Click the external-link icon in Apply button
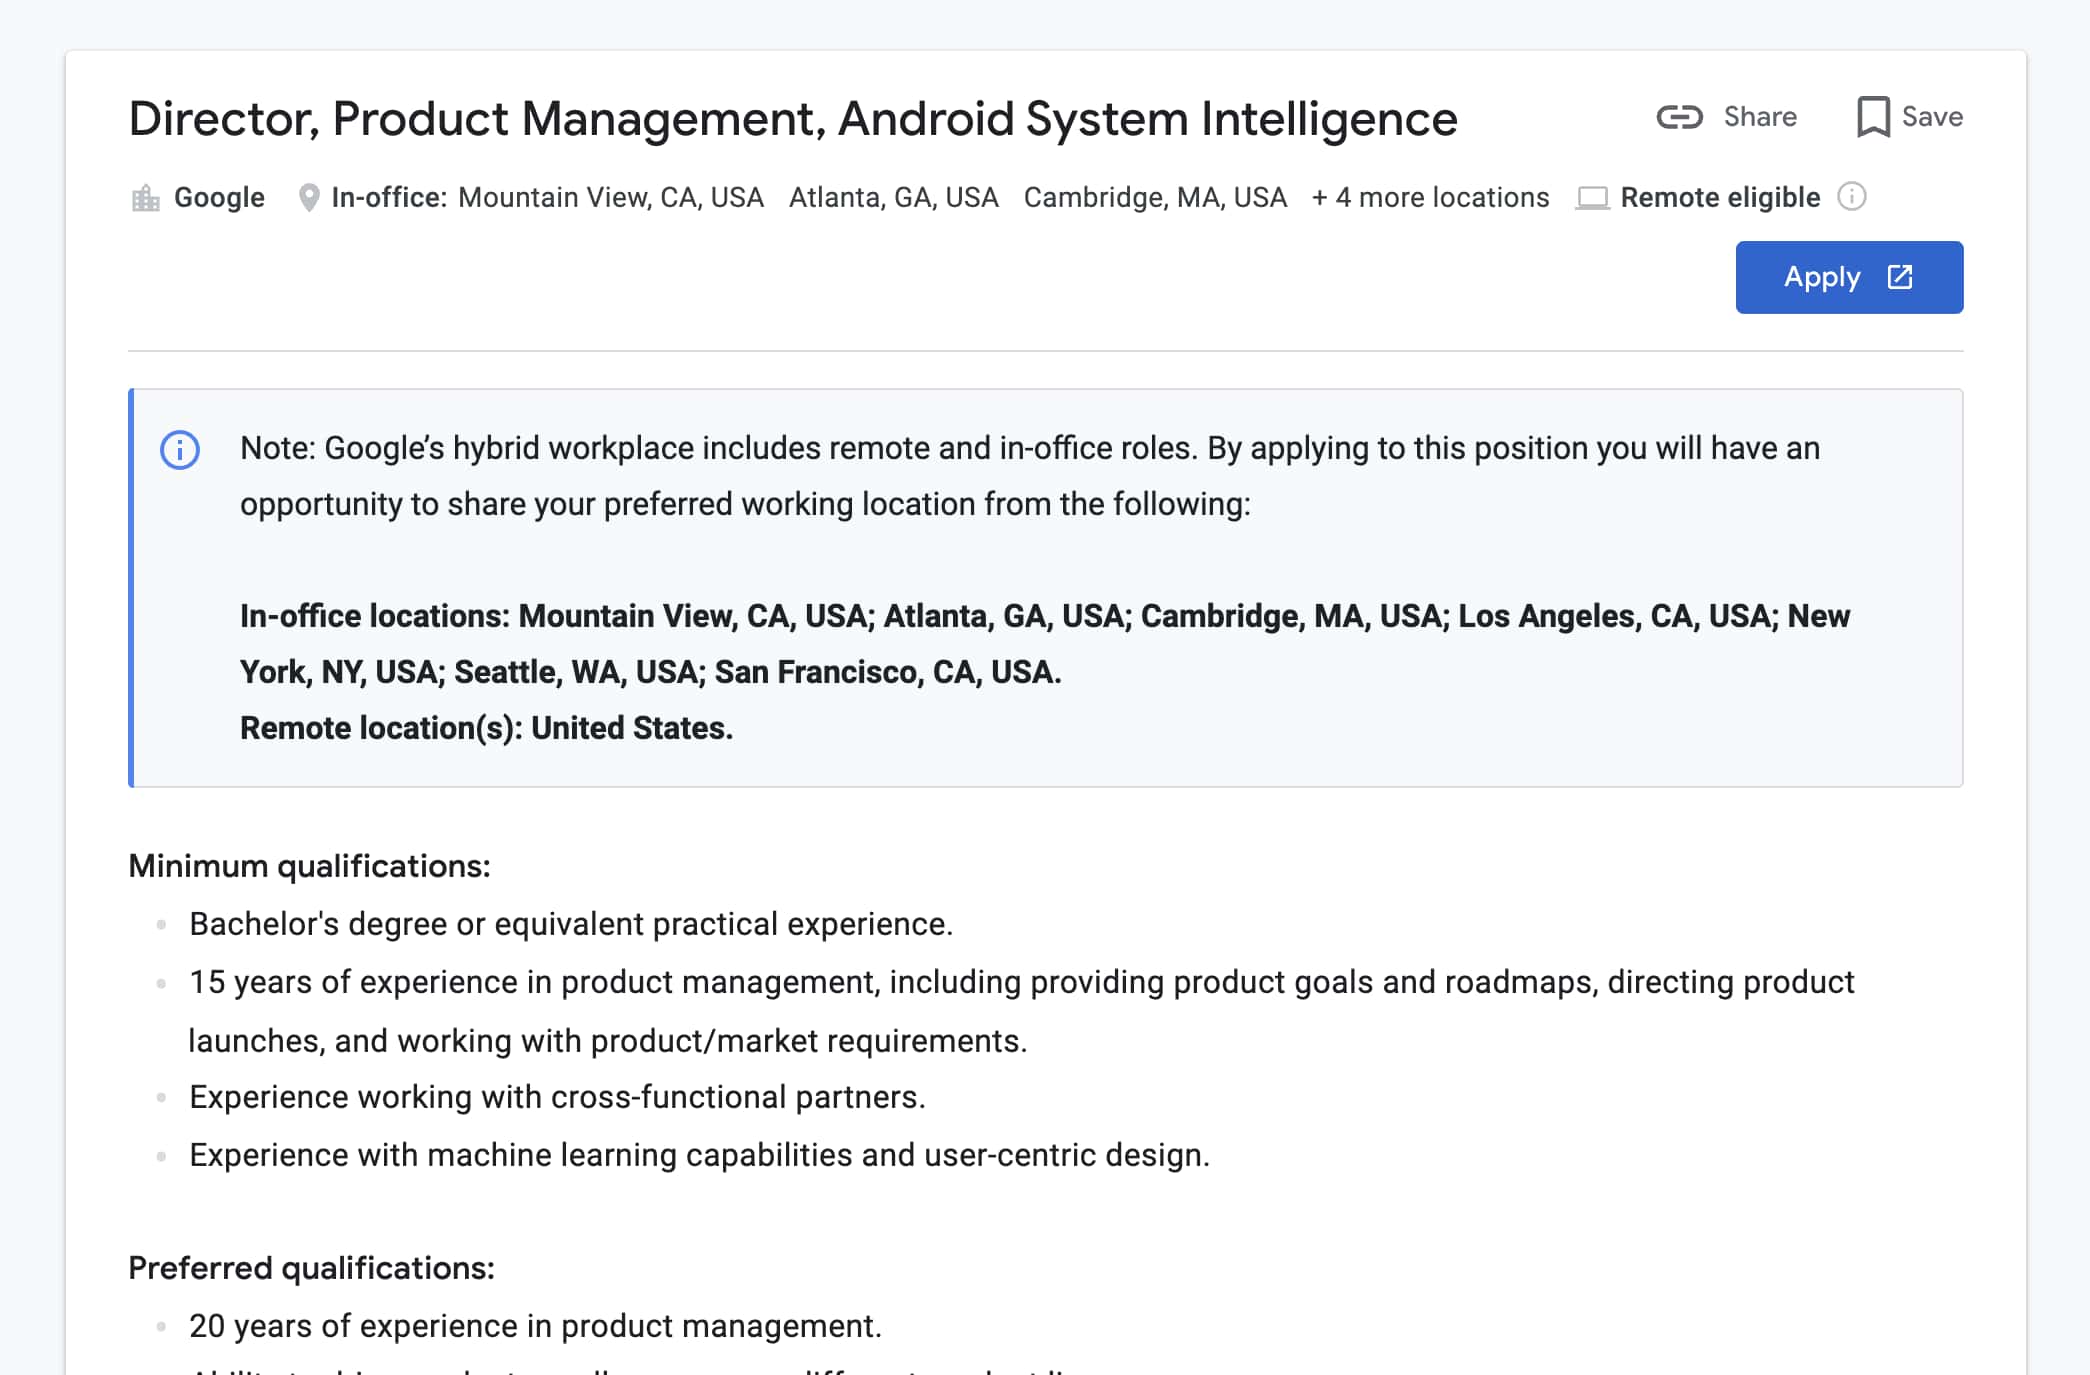The image size is (2090, 1375). pyautogui.click(x=1900, y=277)
